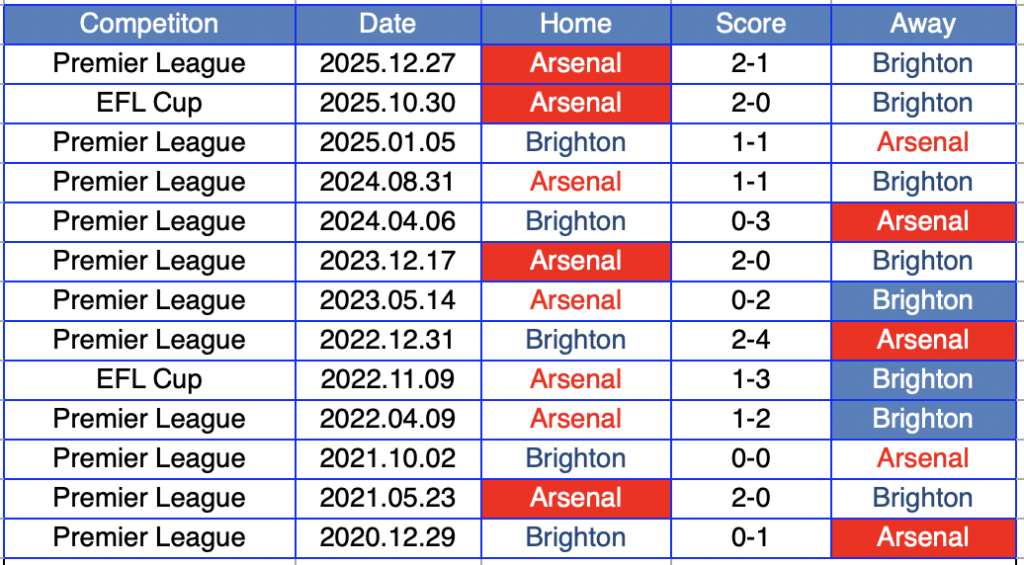Select the EFL Cup cell dated 2022.11.09

(149, 380)
